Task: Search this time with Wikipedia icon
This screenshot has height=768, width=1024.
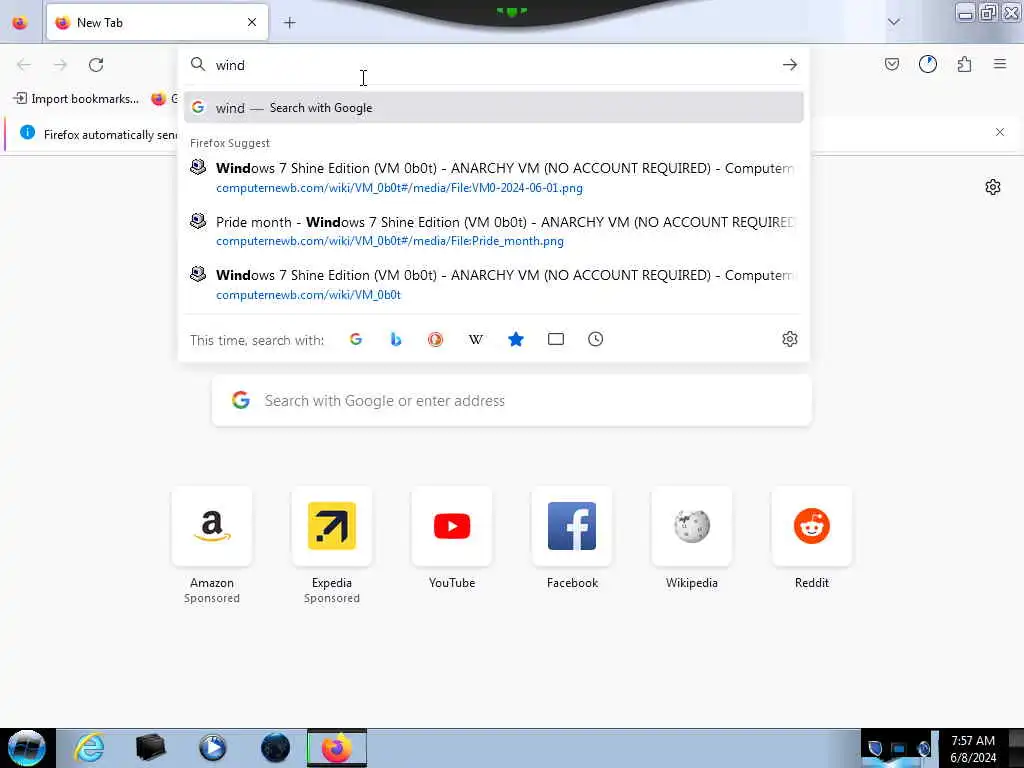Action: tap(475, 339)
